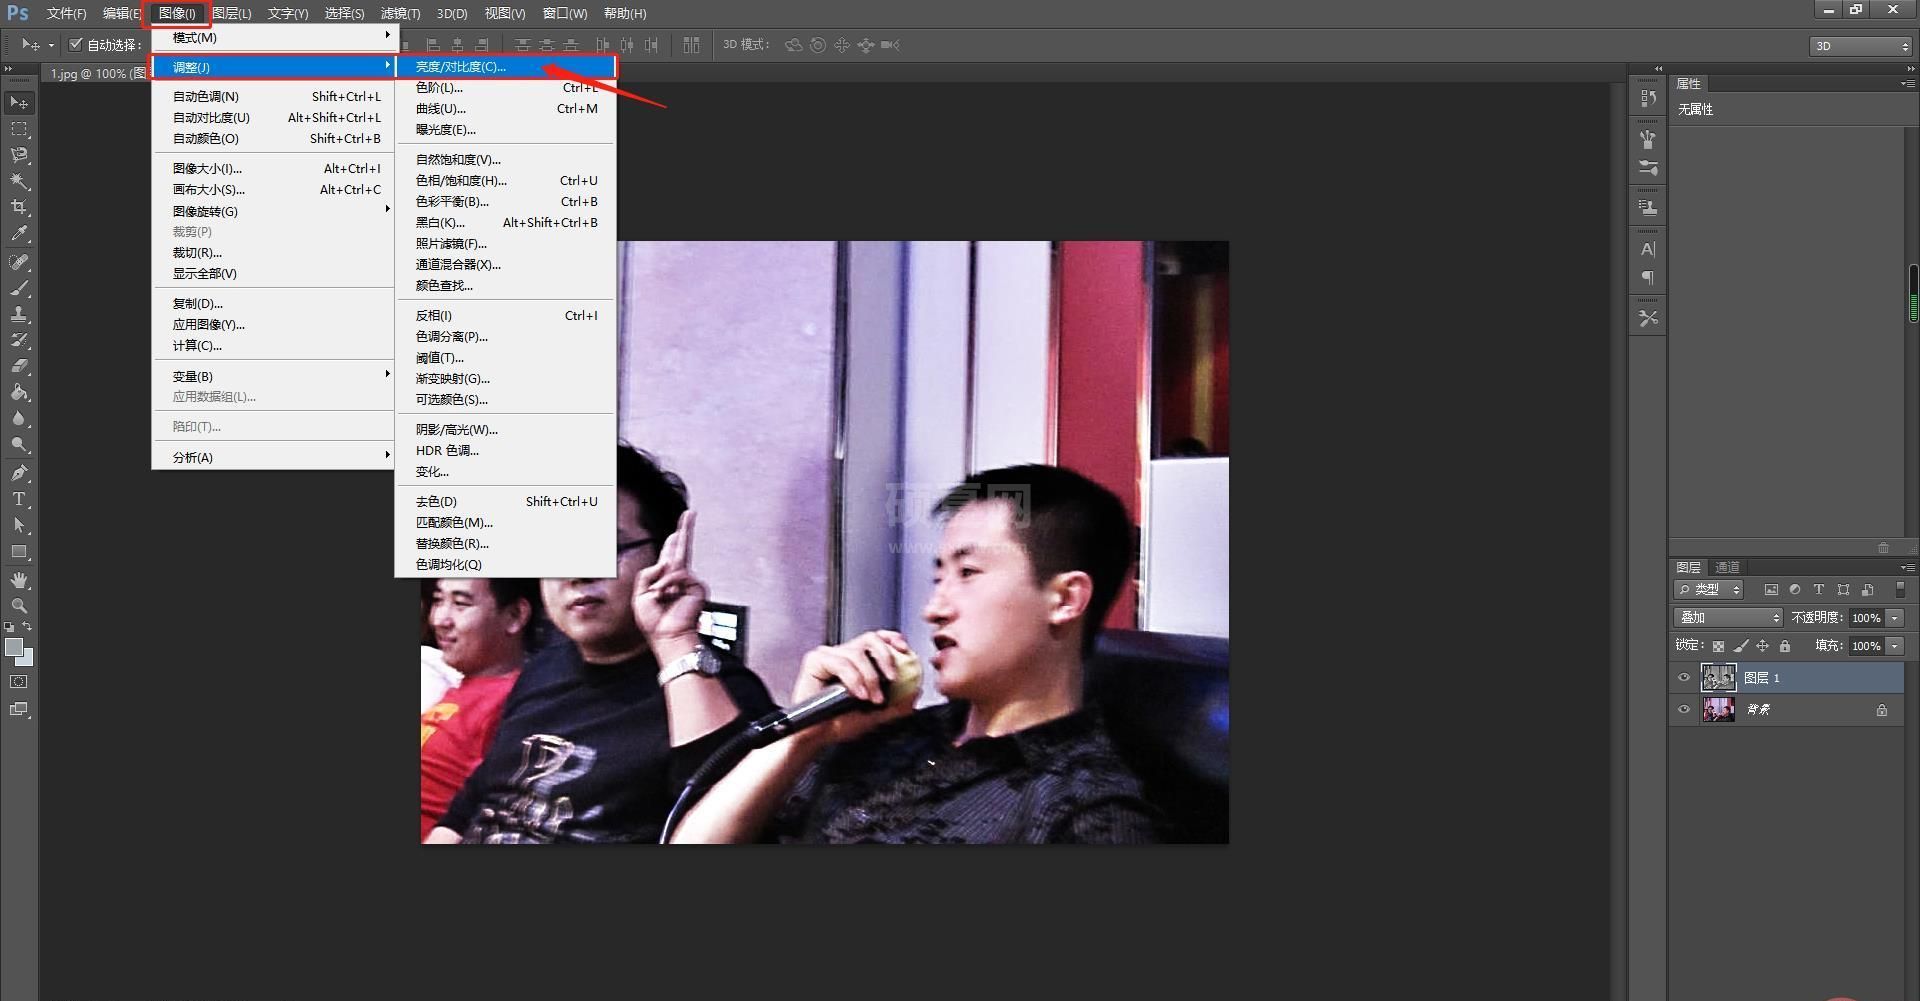Select the Horizontal Type tool
Image resolution: width=1920 pixels, height=1001 pixels.
[19, 499]
